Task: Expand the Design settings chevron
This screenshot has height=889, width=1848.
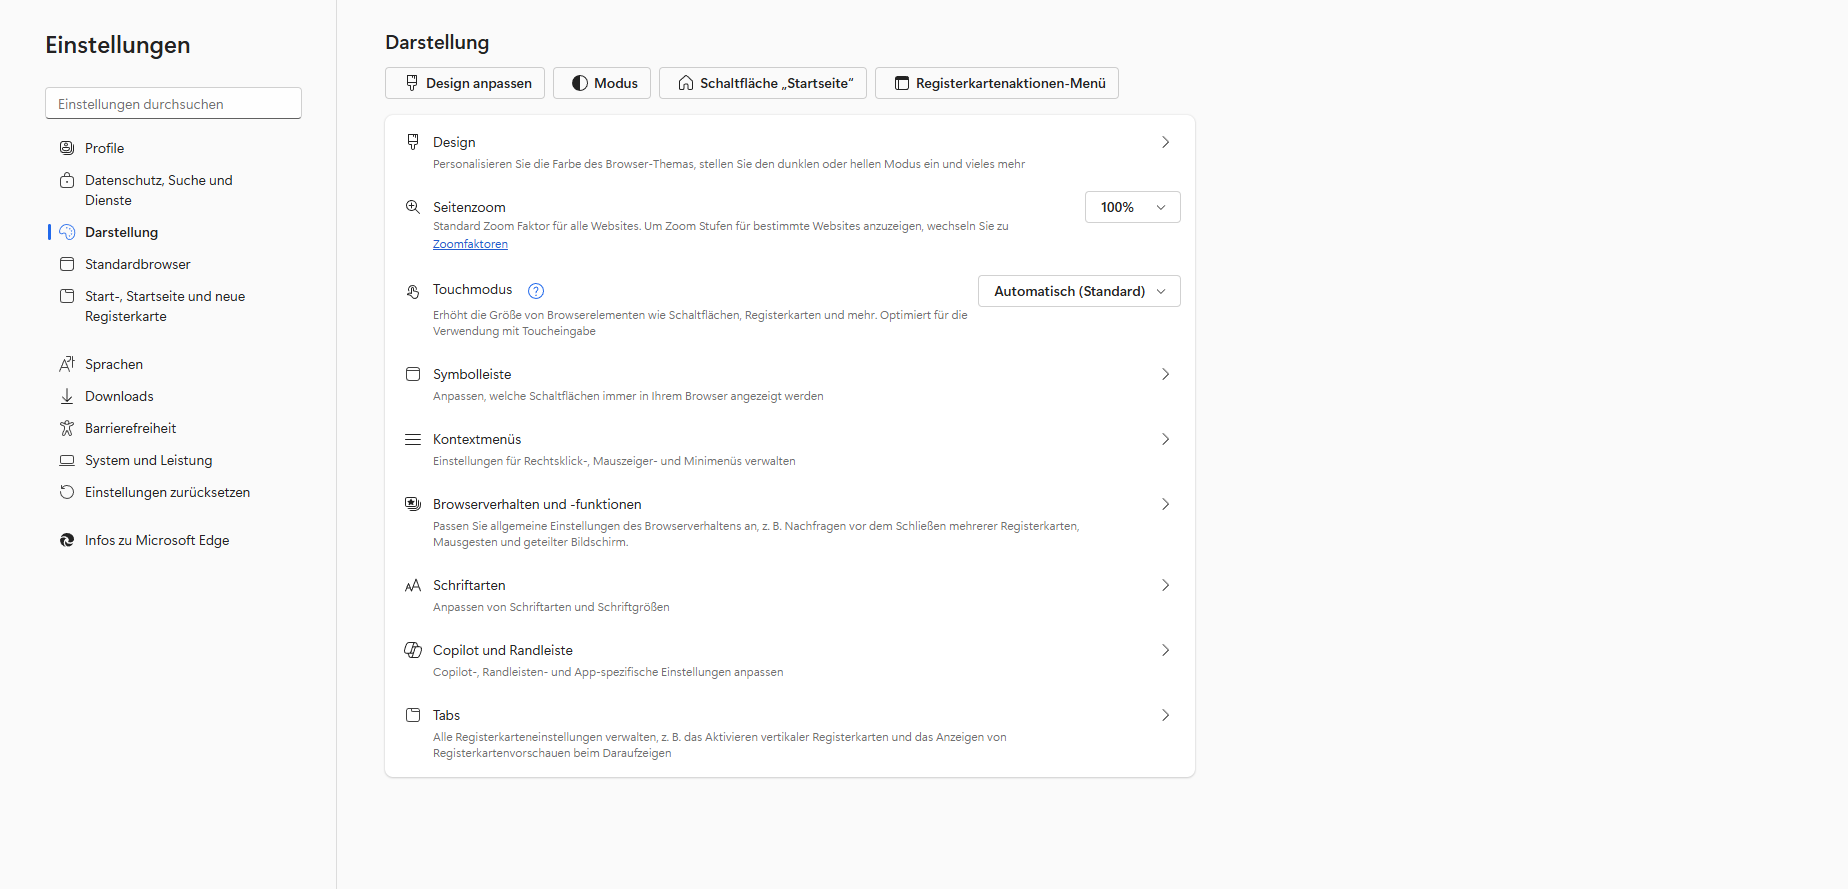Action: (x=1165, y=142)
